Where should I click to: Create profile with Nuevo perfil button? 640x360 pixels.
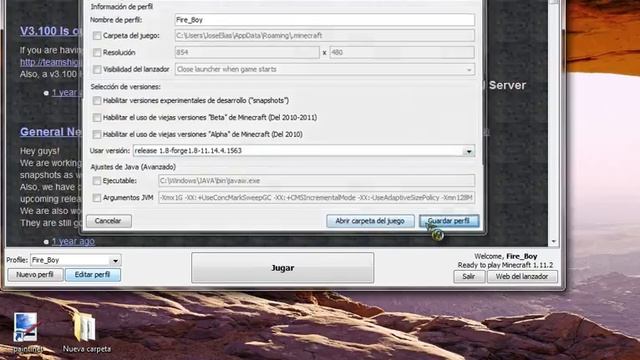(x=35, y=275)
